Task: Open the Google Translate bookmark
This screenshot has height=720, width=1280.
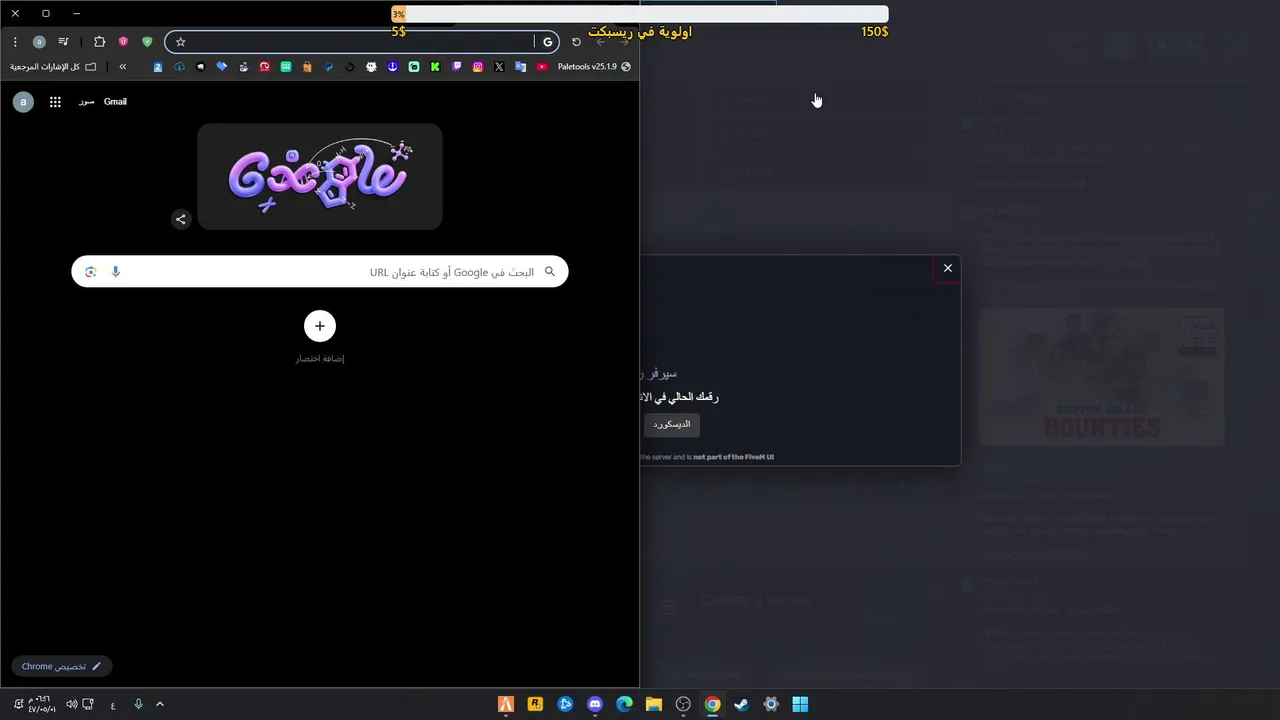Action: (x=520, y=67)
